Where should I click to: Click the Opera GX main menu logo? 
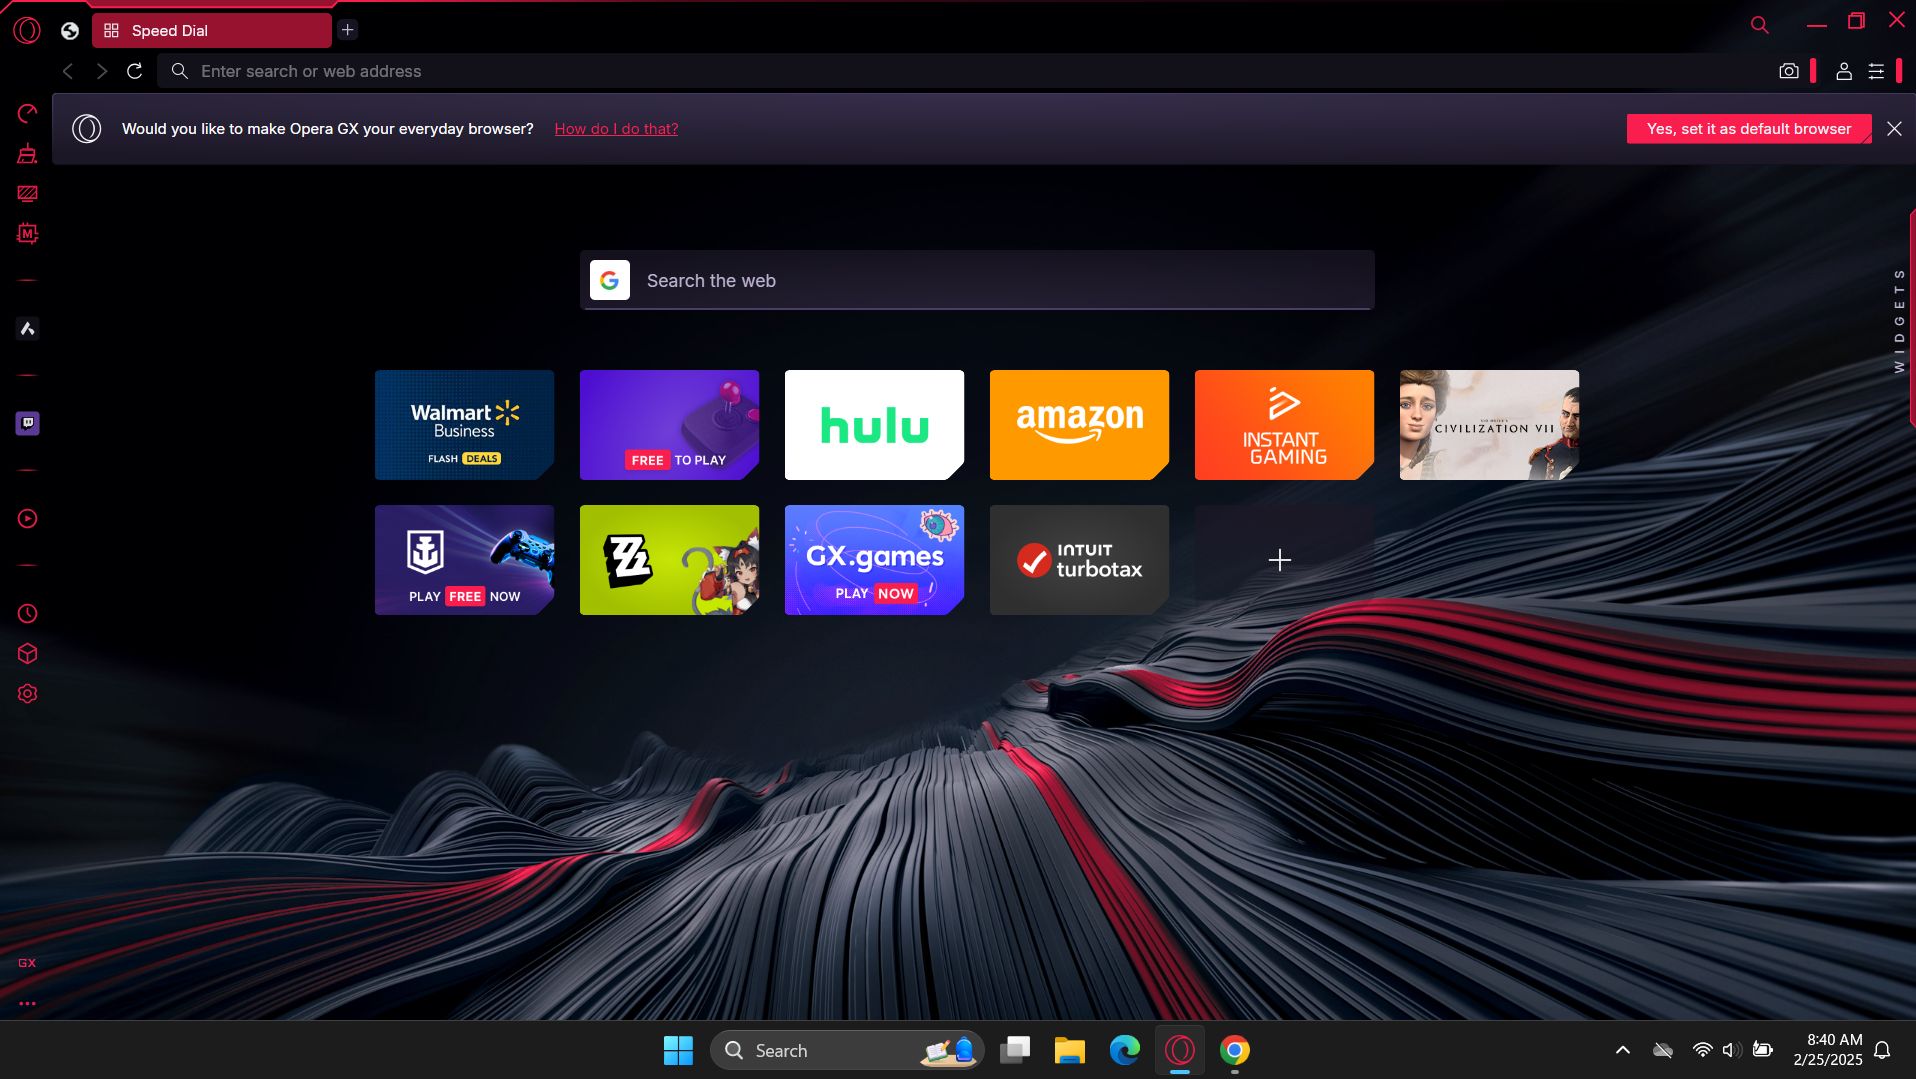(27, 30)
